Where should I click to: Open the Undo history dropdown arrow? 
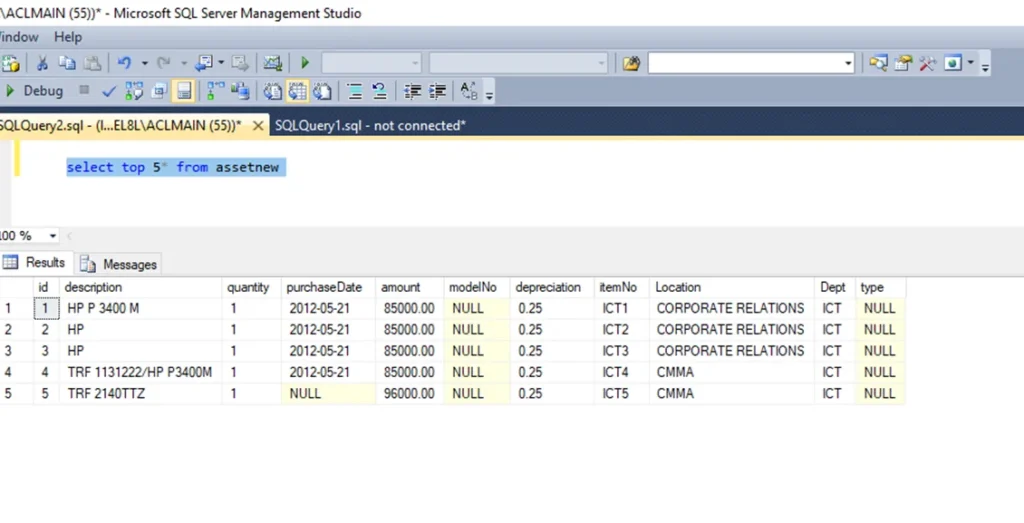click(x=144, y=63)
